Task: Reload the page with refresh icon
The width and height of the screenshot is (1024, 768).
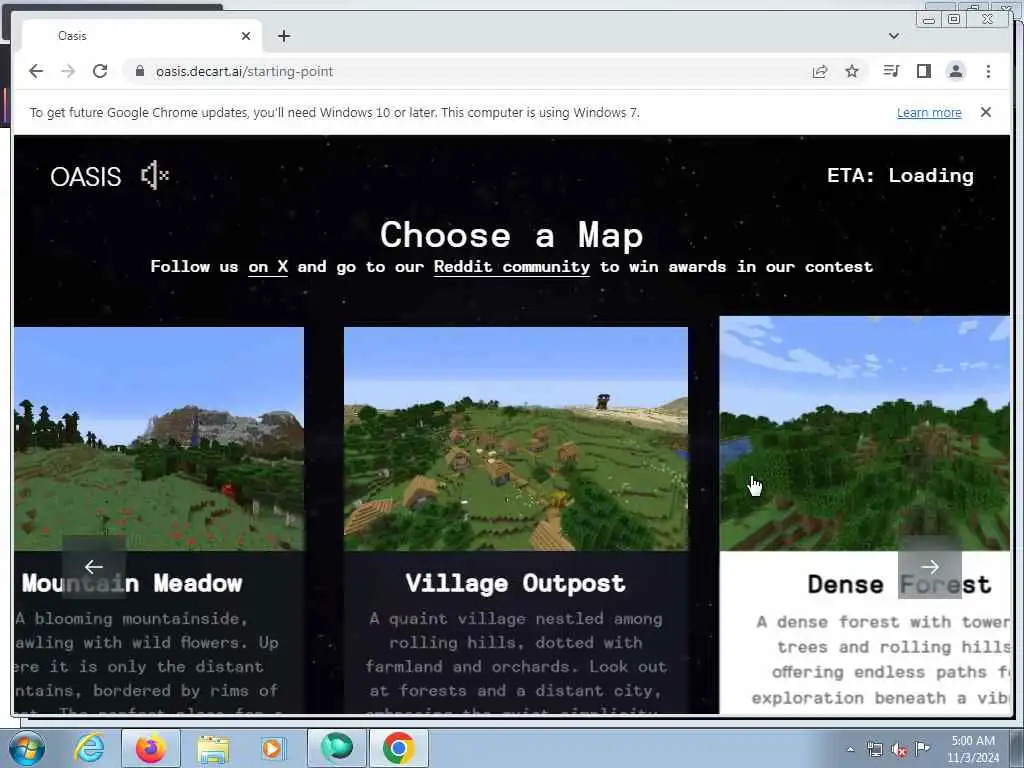Action: pos(100,71)
